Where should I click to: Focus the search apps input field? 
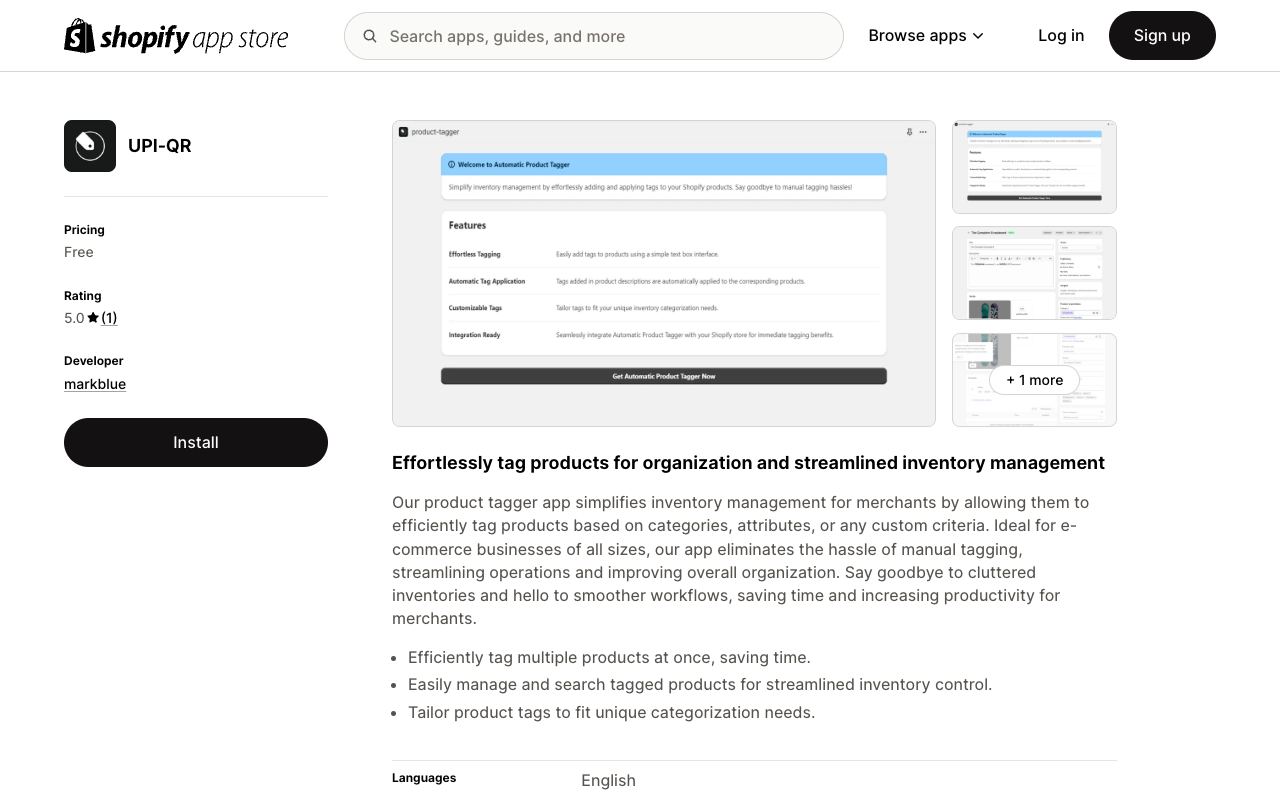tap(594, 36)
